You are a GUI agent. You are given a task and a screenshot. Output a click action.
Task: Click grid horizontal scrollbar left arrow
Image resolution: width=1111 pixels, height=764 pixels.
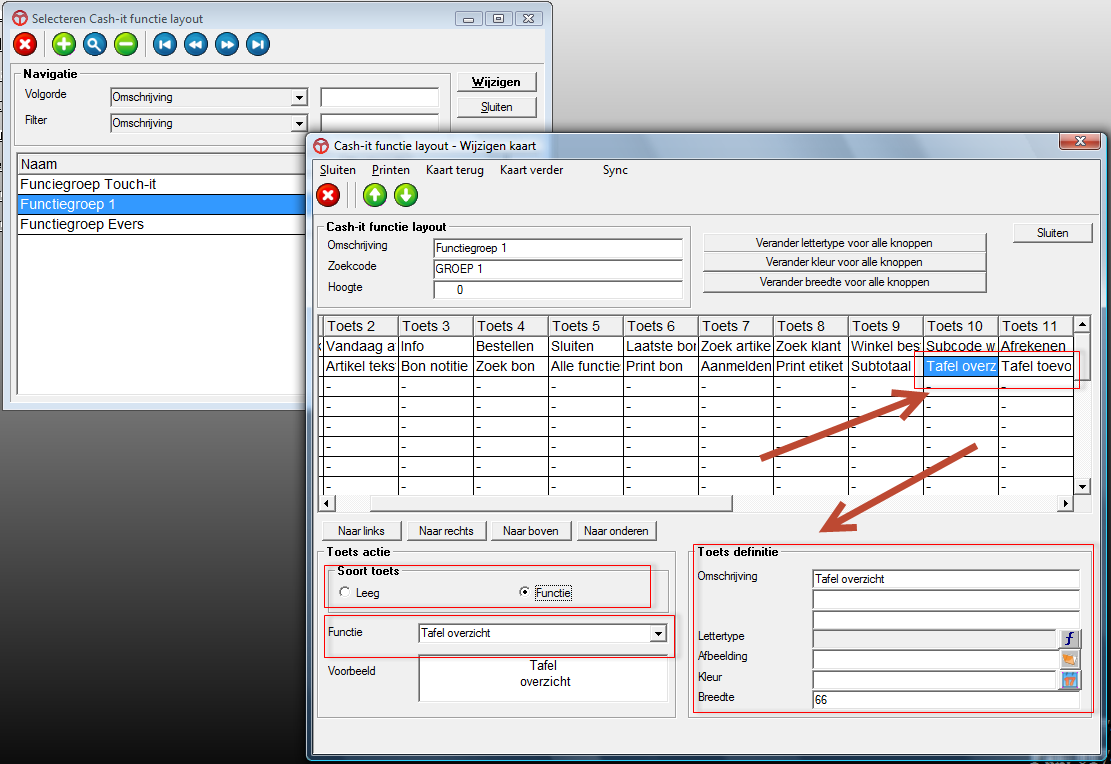(327, 503)
